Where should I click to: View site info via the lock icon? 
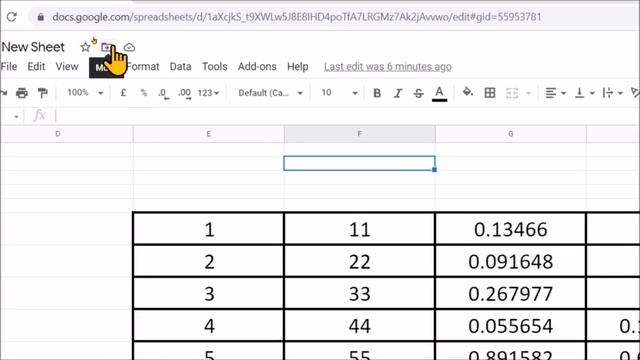(40, 17)
